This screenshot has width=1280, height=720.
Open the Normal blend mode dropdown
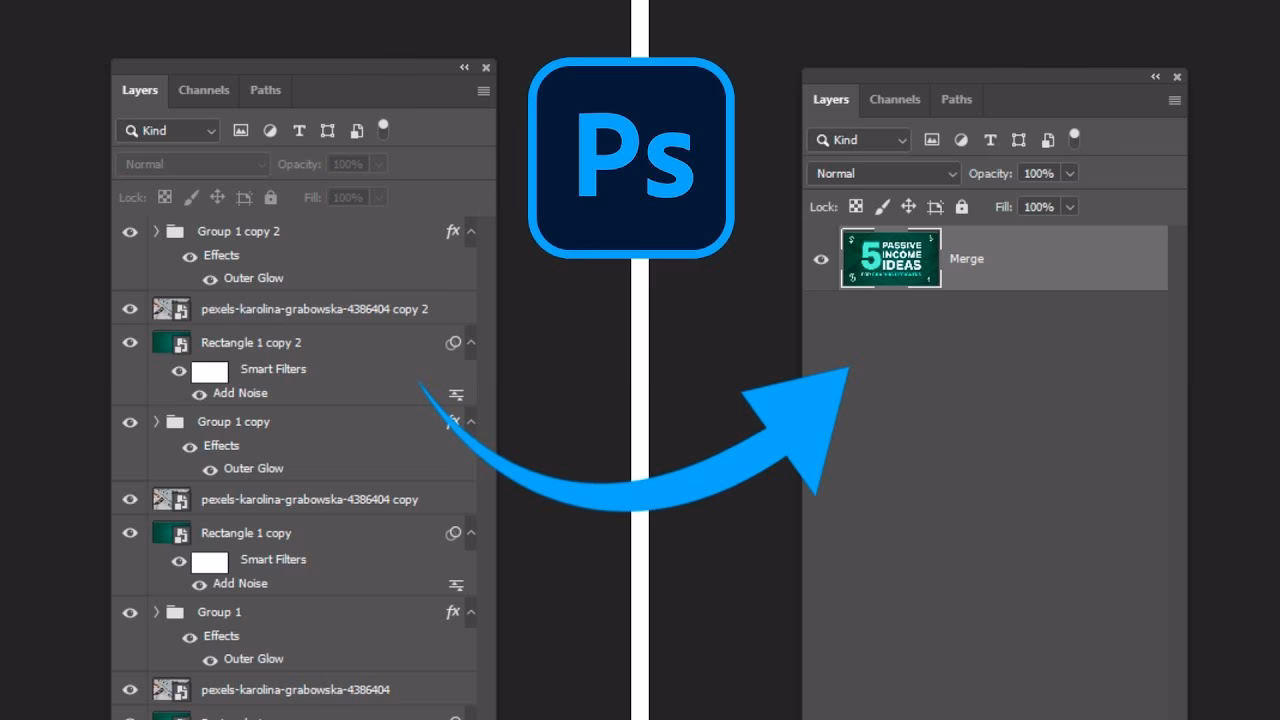(881, 173)
